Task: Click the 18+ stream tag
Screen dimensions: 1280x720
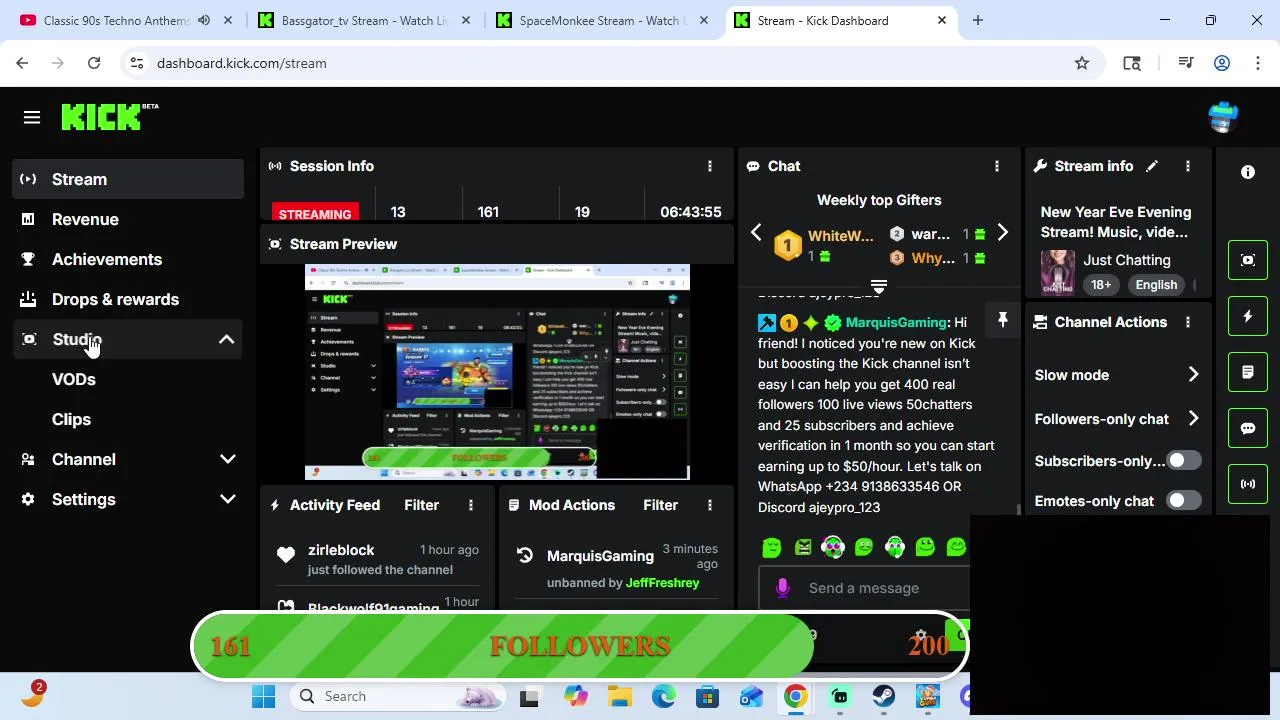Action: [x=1101, y=285]
